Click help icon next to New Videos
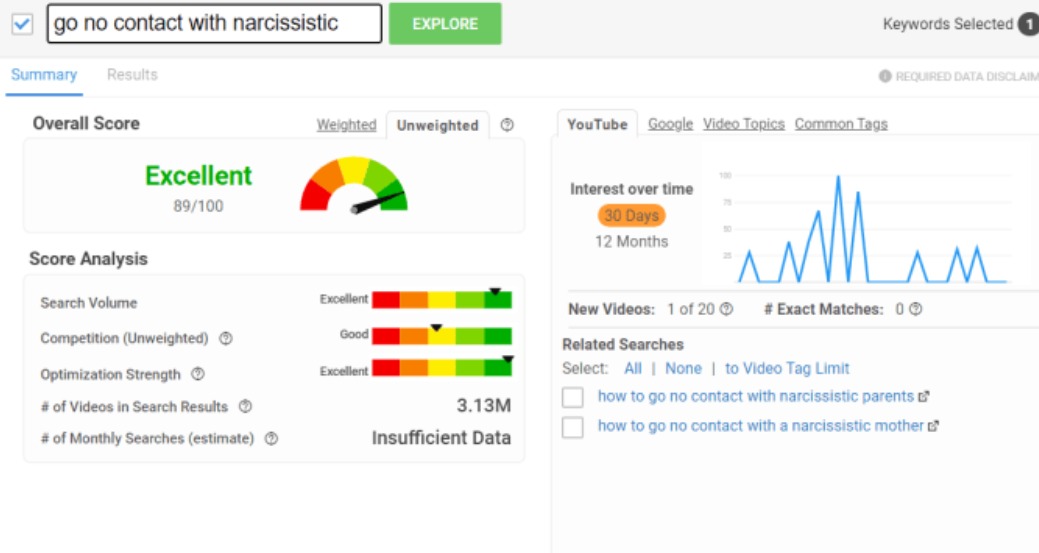The width and height of the screenshot is (1039, 553). click(x=726, y=310)
